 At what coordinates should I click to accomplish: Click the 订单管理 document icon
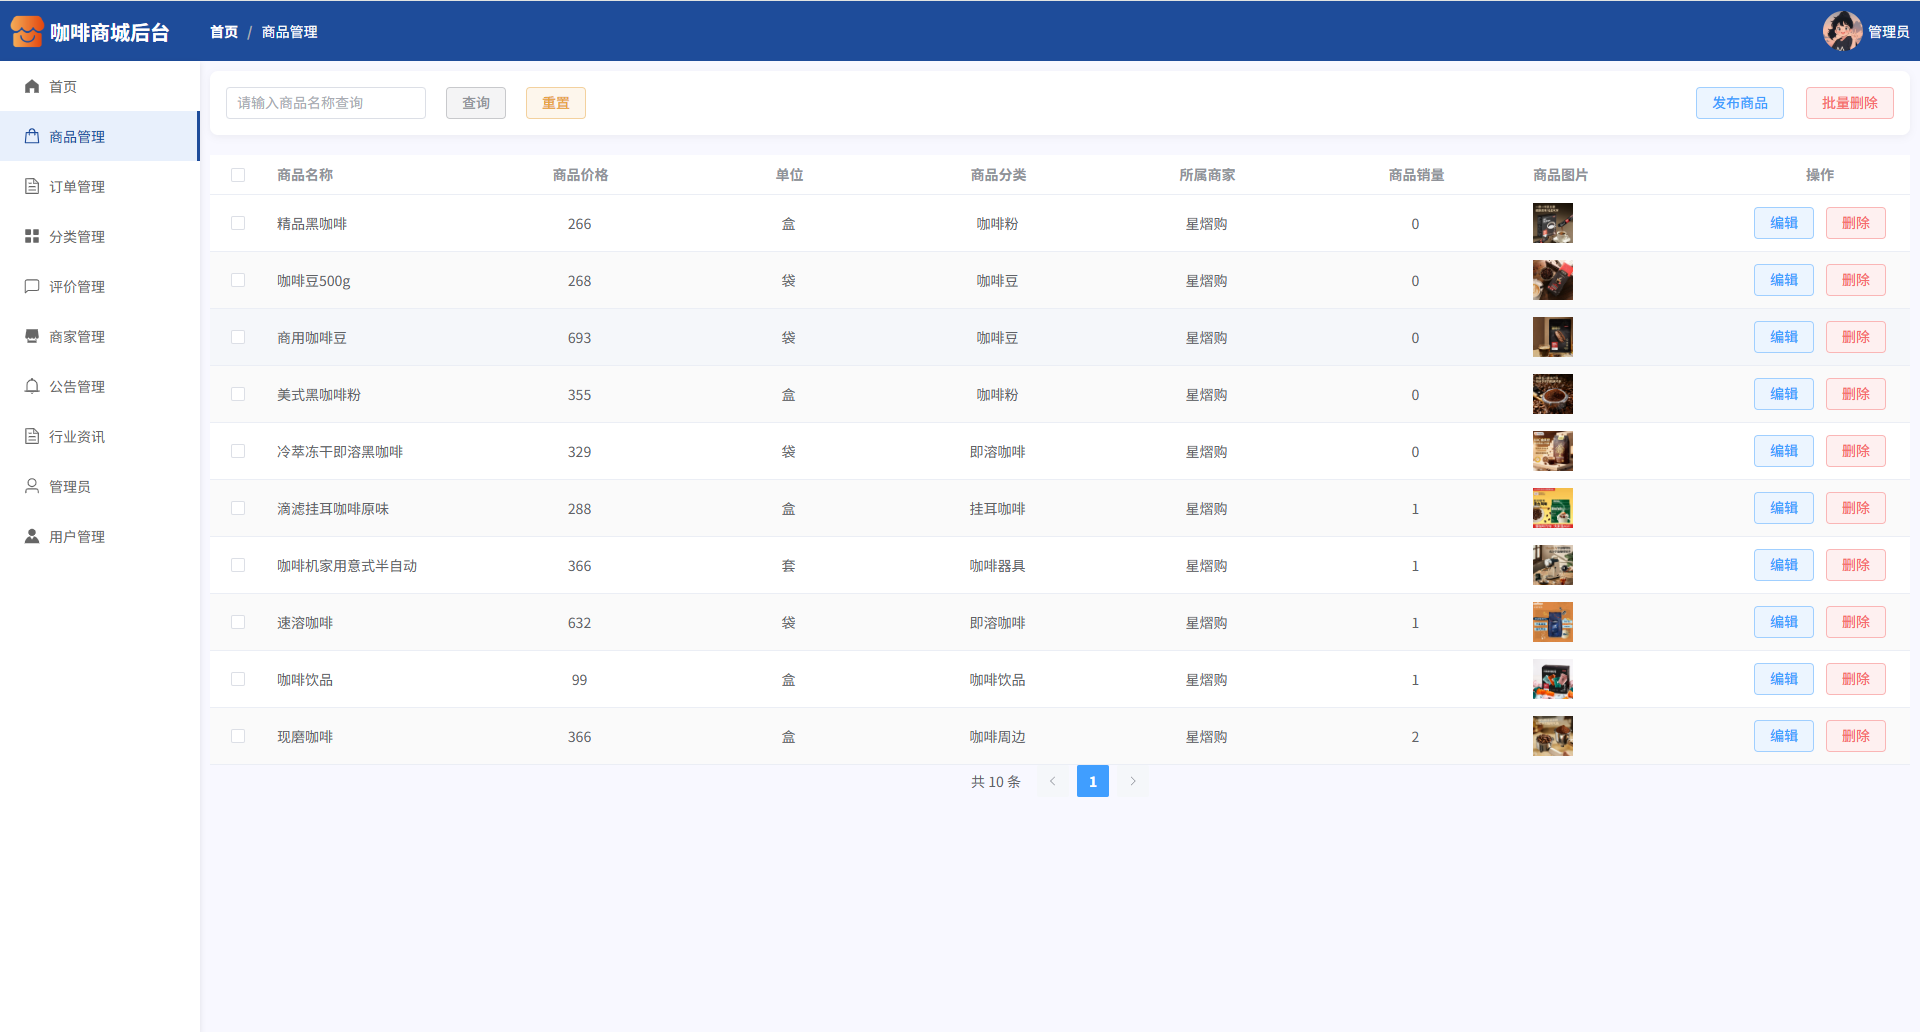click(32, 187)
